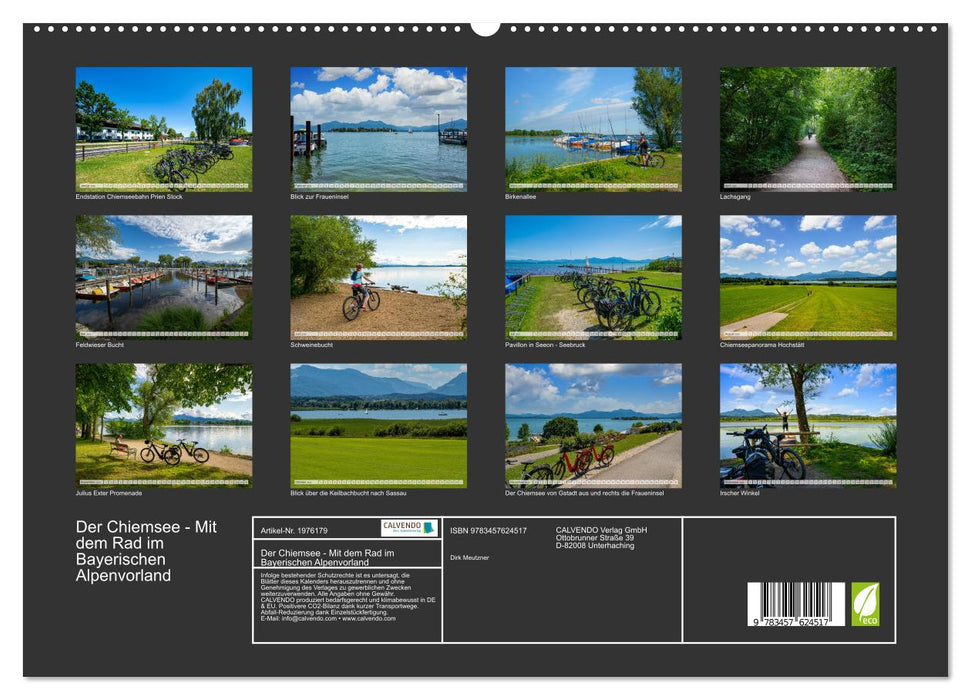Select the 'Chiemseepanorama Hochstätt' landscape photo

[x=807, y=280]
